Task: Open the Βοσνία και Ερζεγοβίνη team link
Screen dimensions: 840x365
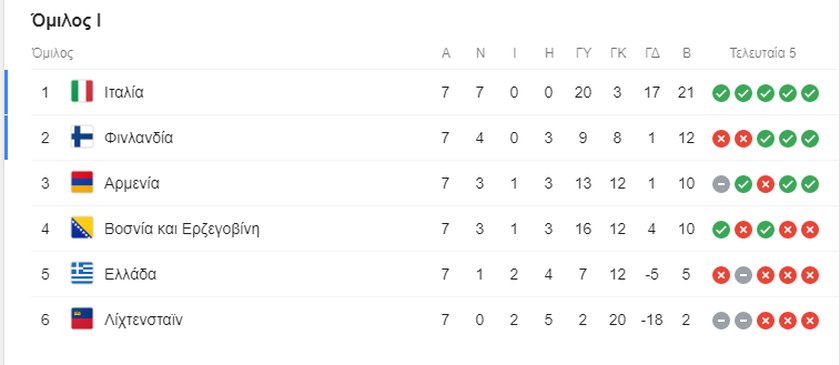Action: pyautogui.click(x=182, y=229)
